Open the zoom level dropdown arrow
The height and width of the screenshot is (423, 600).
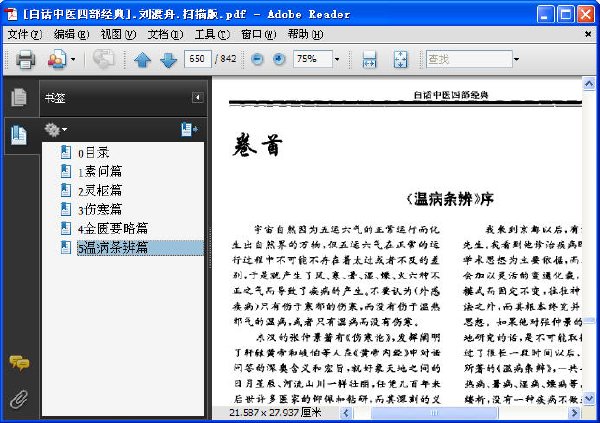tap(337, 59)
